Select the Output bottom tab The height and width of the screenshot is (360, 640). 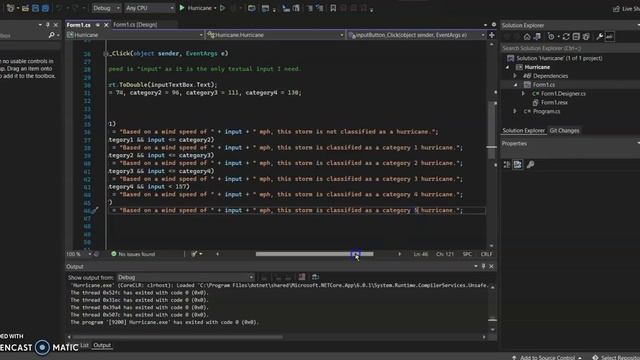click(x=102, y=345)
